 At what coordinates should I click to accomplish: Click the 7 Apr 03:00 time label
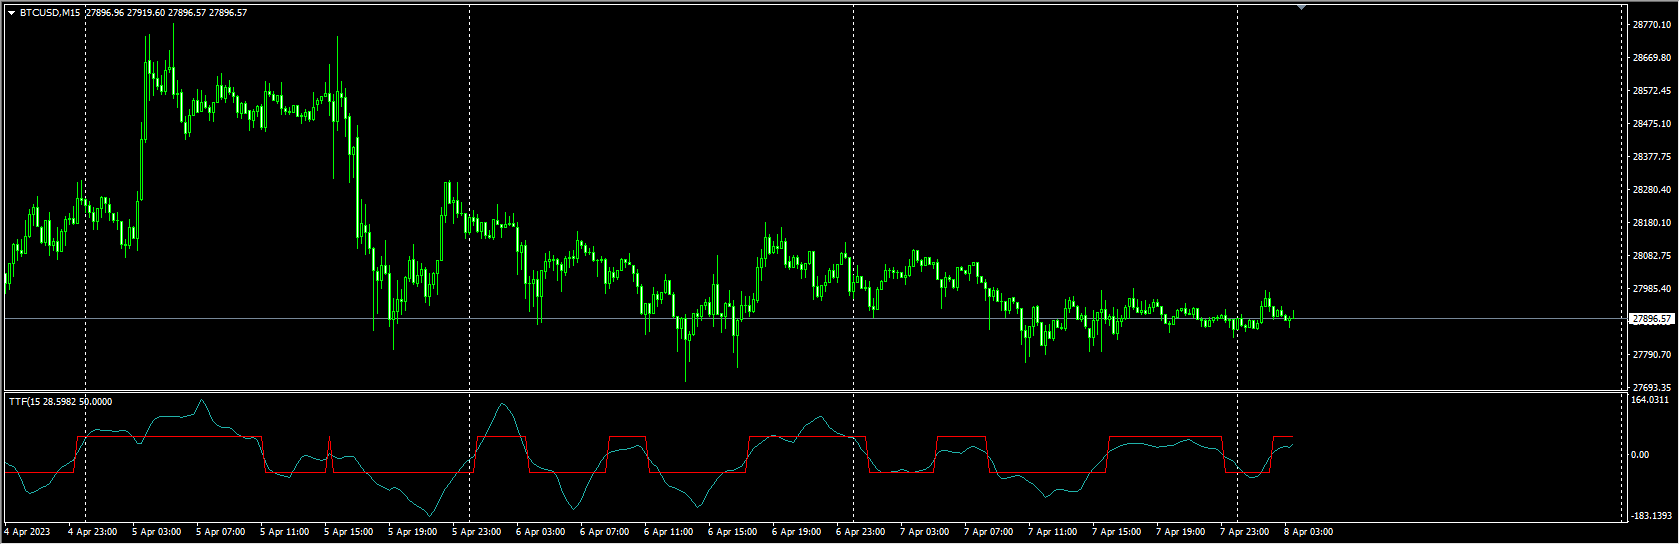(x=924, y=532)
